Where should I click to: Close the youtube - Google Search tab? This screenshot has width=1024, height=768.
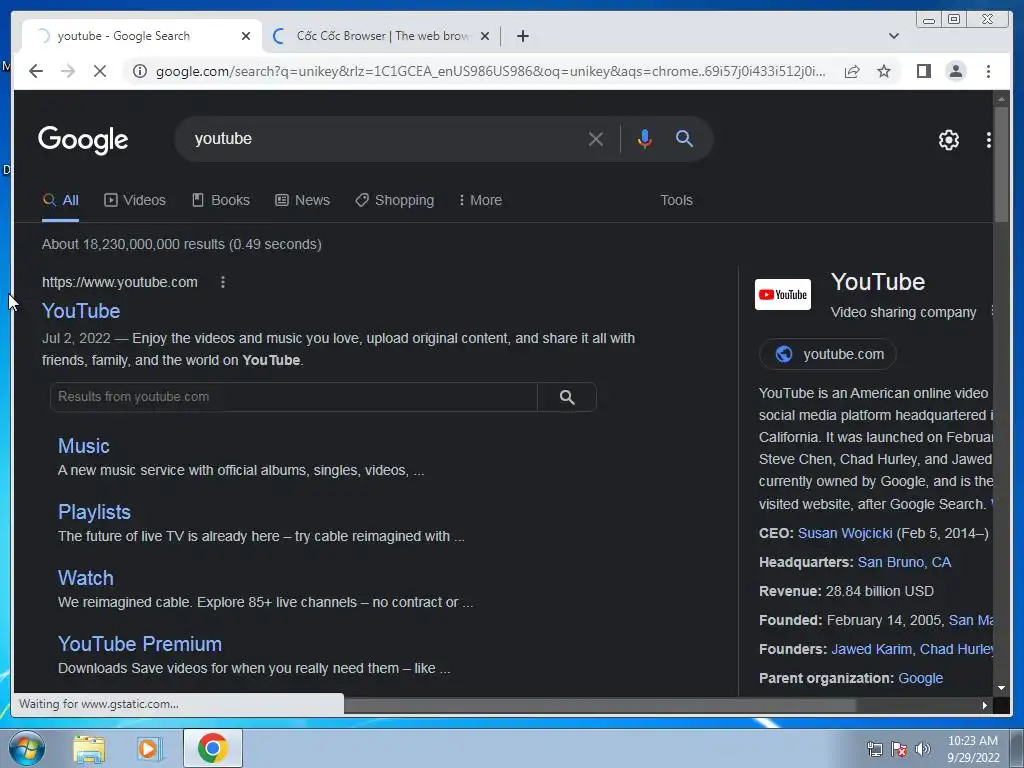246,36
